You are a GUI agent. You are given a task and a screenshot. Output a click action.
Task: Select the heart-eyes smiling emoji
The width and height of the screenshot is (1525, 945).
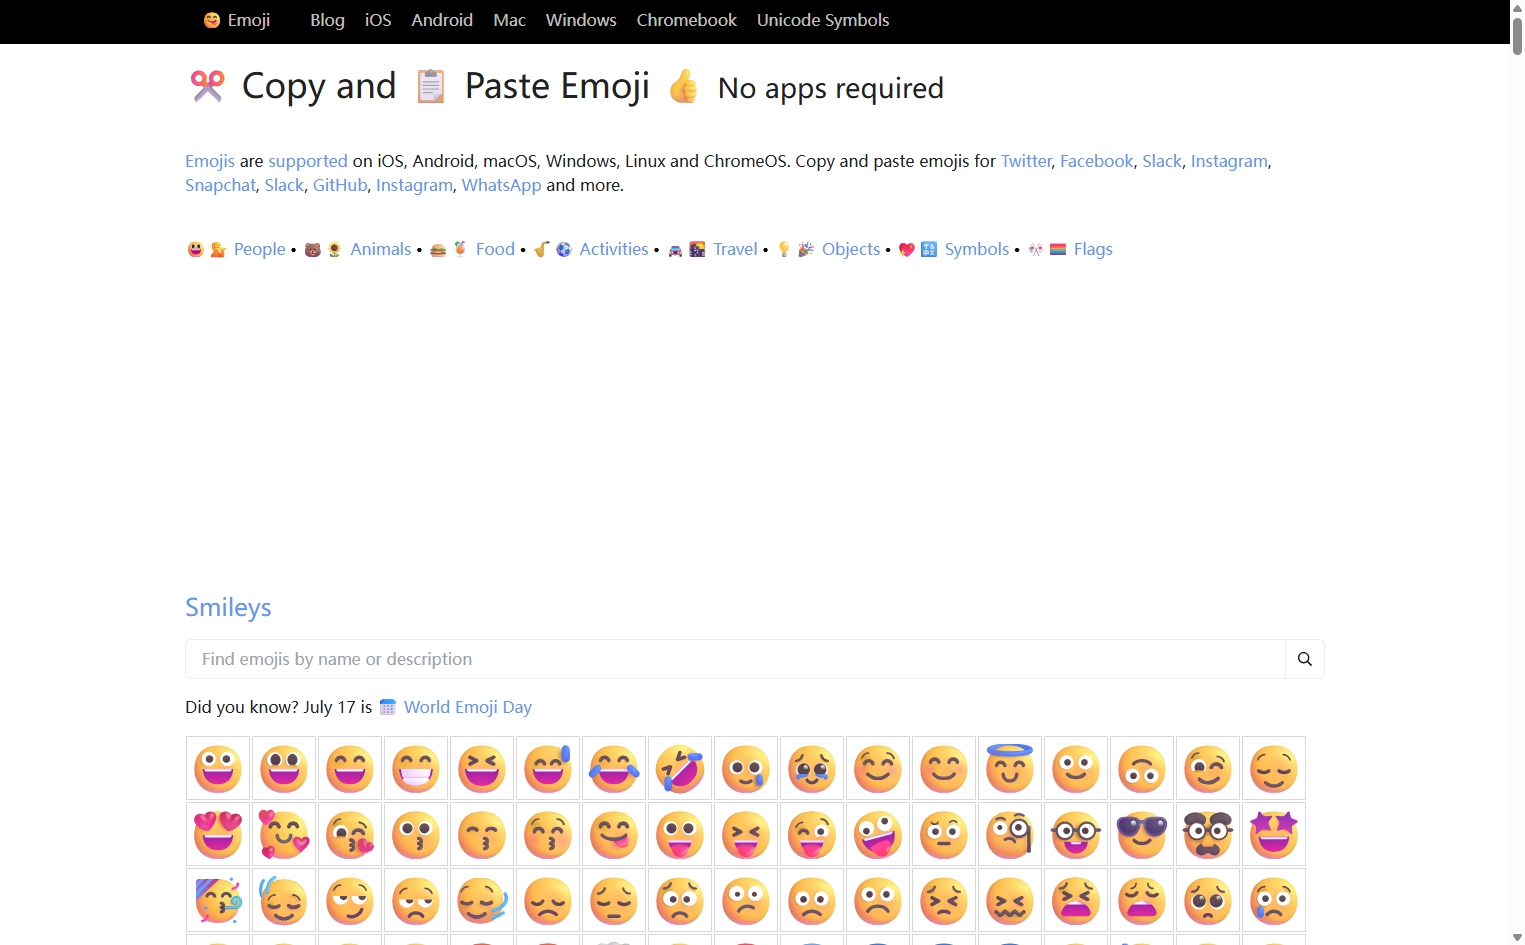point(218,835)
